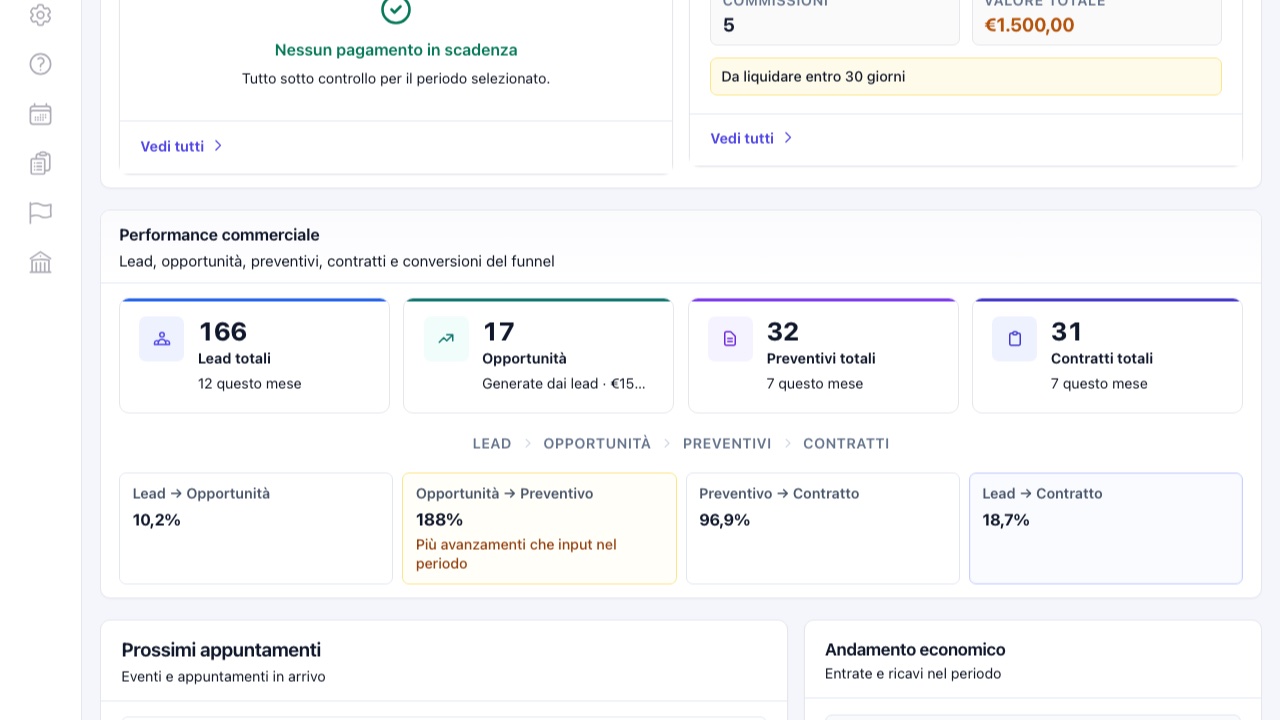Screen dimensions: 1280x720
Task: Open documents clipboard icon in sidebar
Action: [x=40, y=163]
